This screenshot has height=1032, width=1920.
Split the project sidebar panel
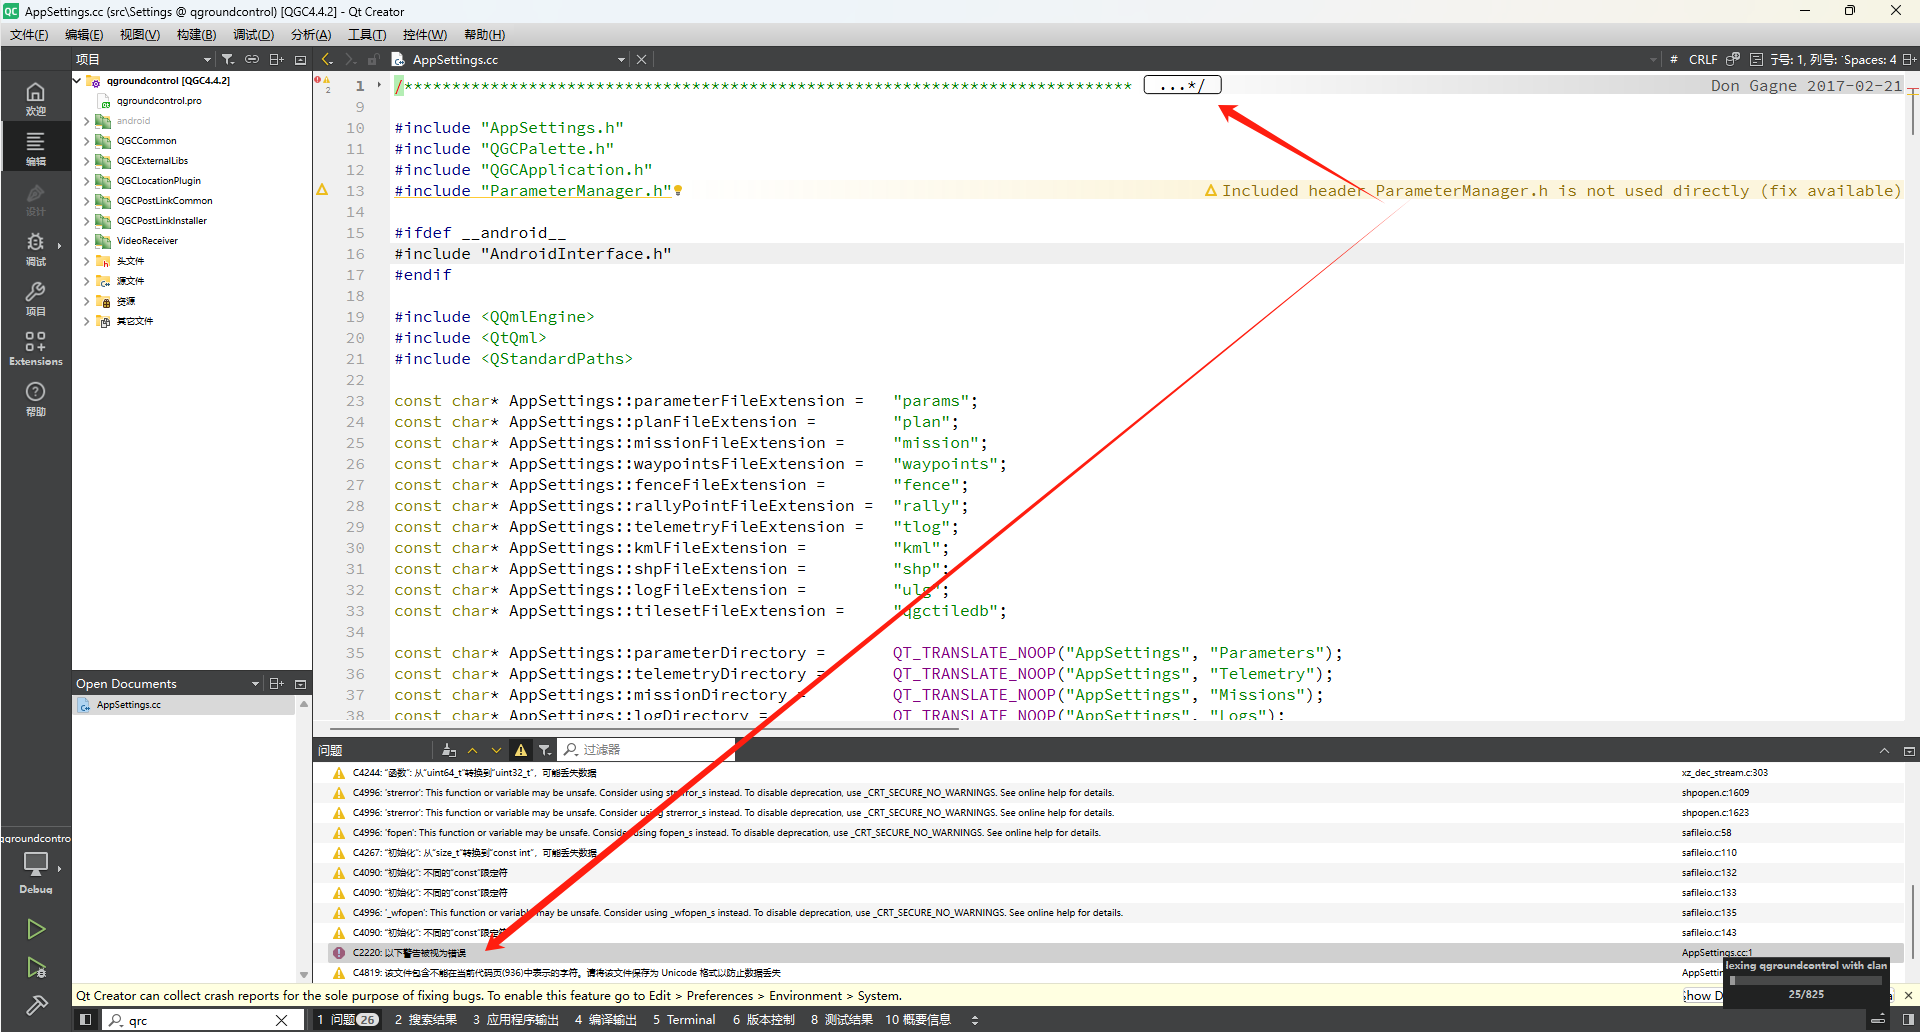[x=277, y=60]
